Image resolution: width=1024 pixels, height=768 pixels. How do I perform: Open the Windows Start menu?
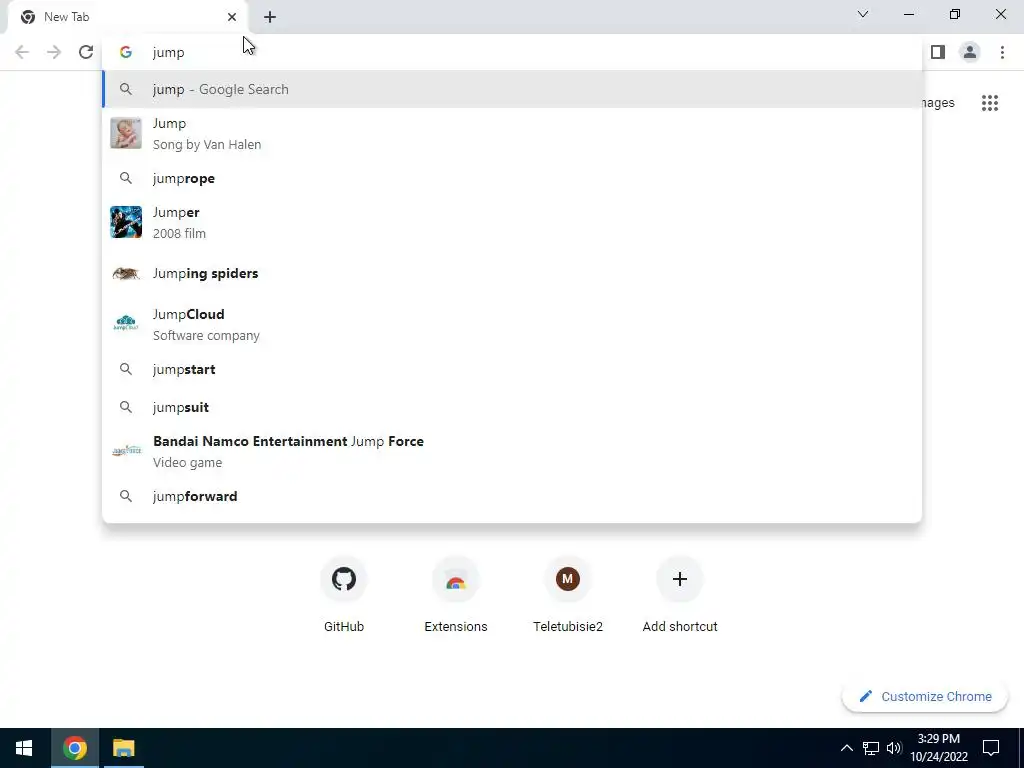[24, 748]
